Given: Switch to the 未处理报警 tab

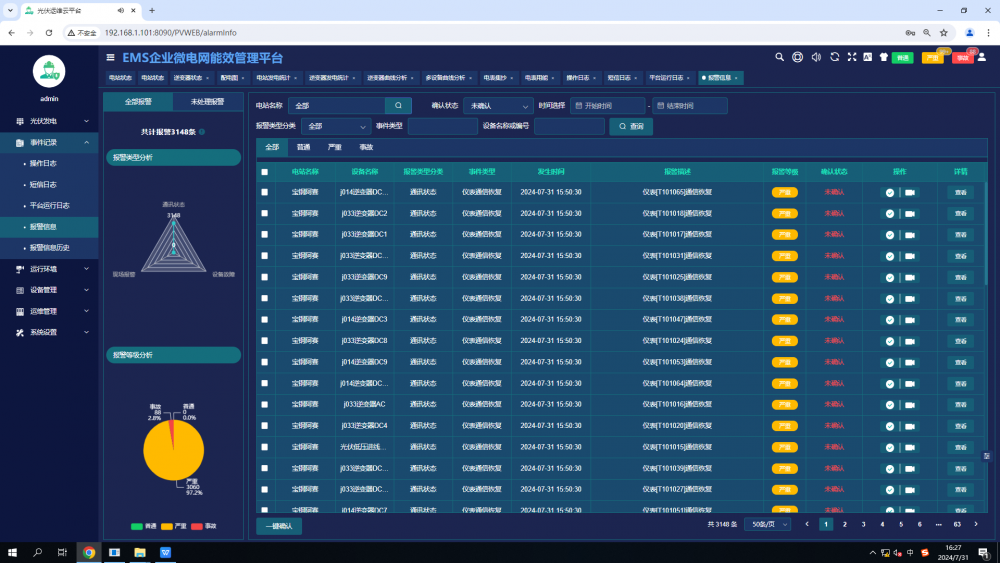Looking at the screenshot, I should (x=207, y=102).
